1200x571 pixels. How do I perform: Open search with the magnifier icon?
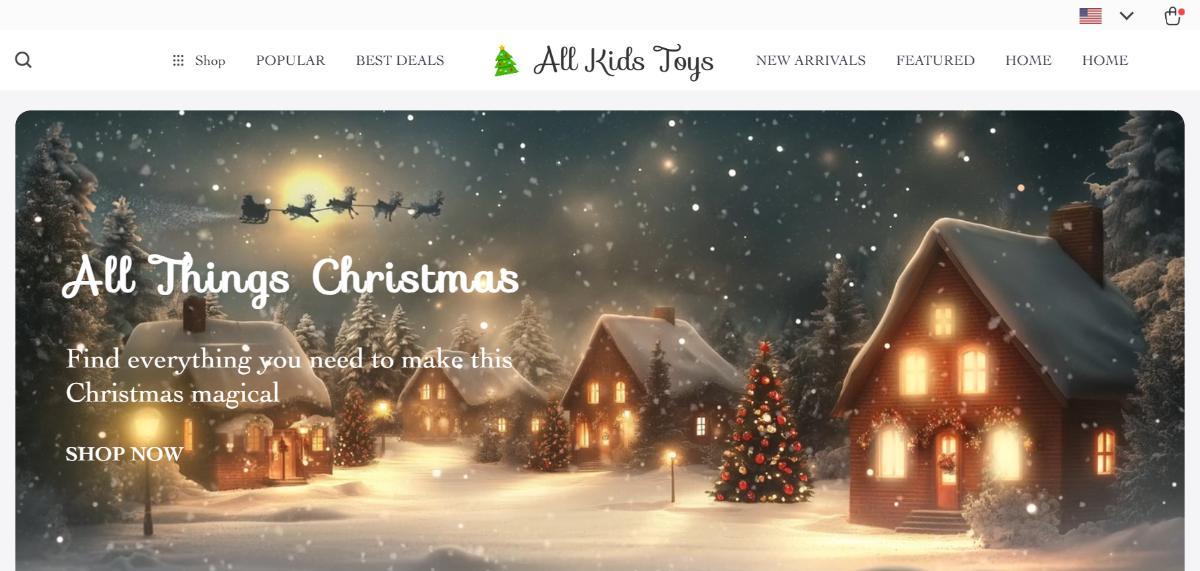pos(24,60)
